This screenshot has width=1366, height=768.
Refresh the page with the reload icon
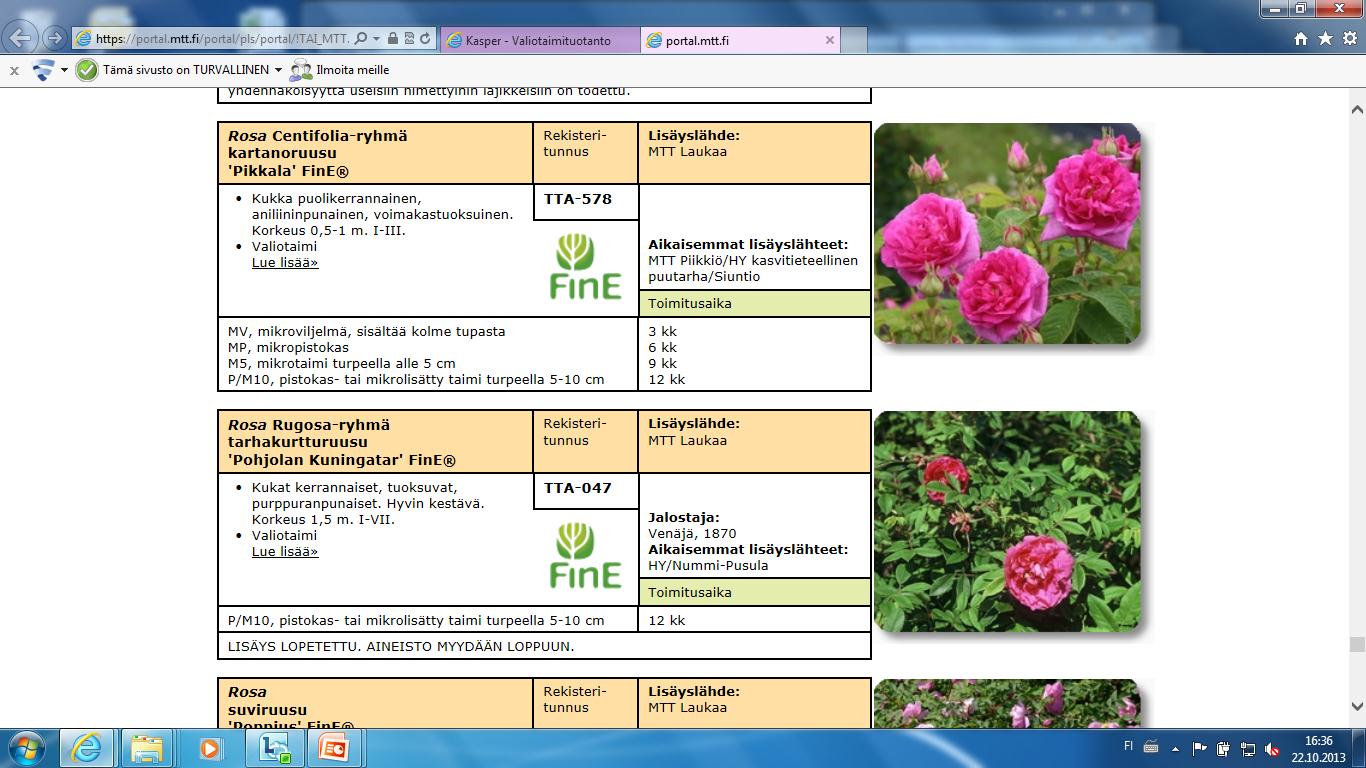425,39
